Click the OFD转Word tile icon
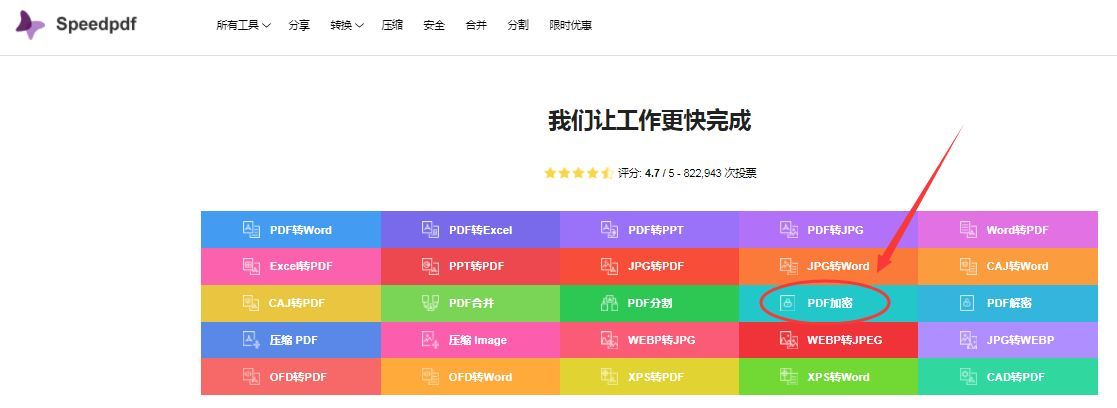1117x408 pixels. pos(430,376)
